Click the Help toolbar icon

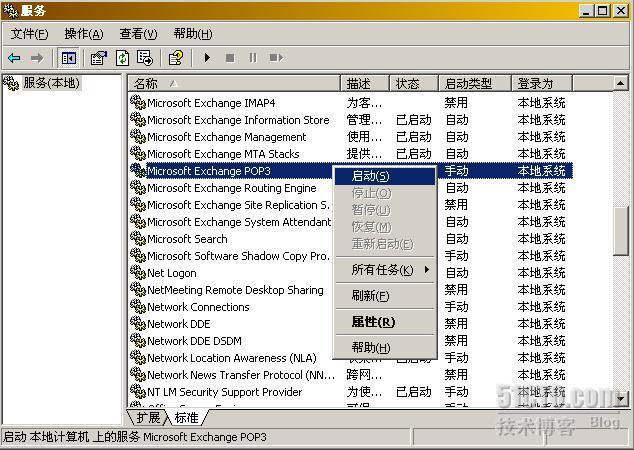[176, 58]
